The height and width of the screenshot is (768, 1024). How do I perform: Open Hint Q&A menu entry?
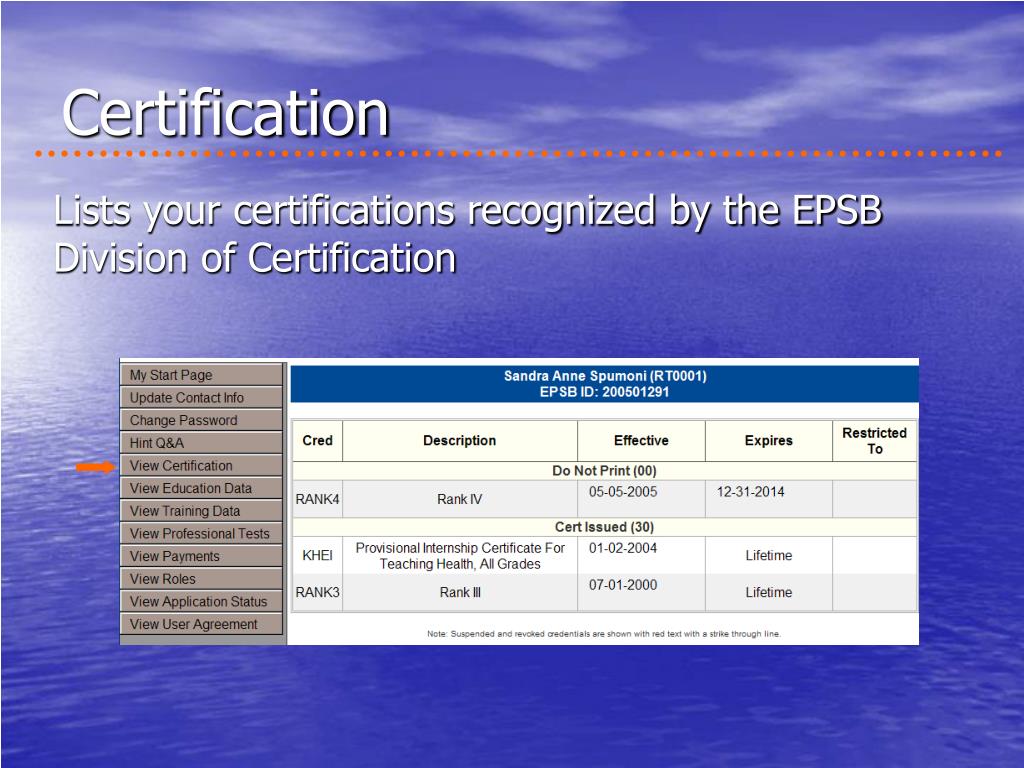(x=201, y=443)
